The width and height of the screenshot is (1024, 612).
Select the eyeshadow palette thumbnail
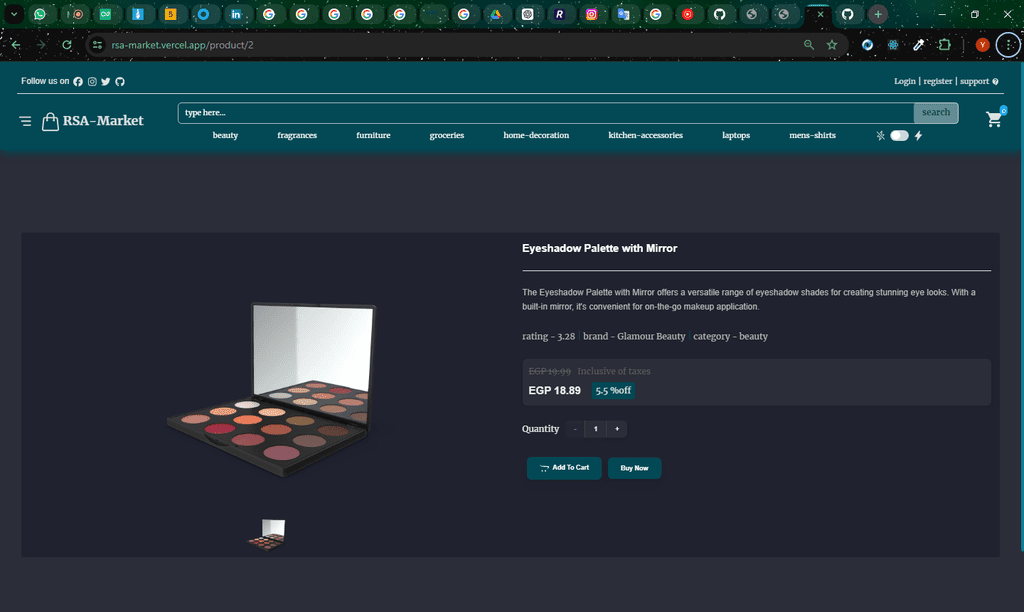(x=267, y=535)
